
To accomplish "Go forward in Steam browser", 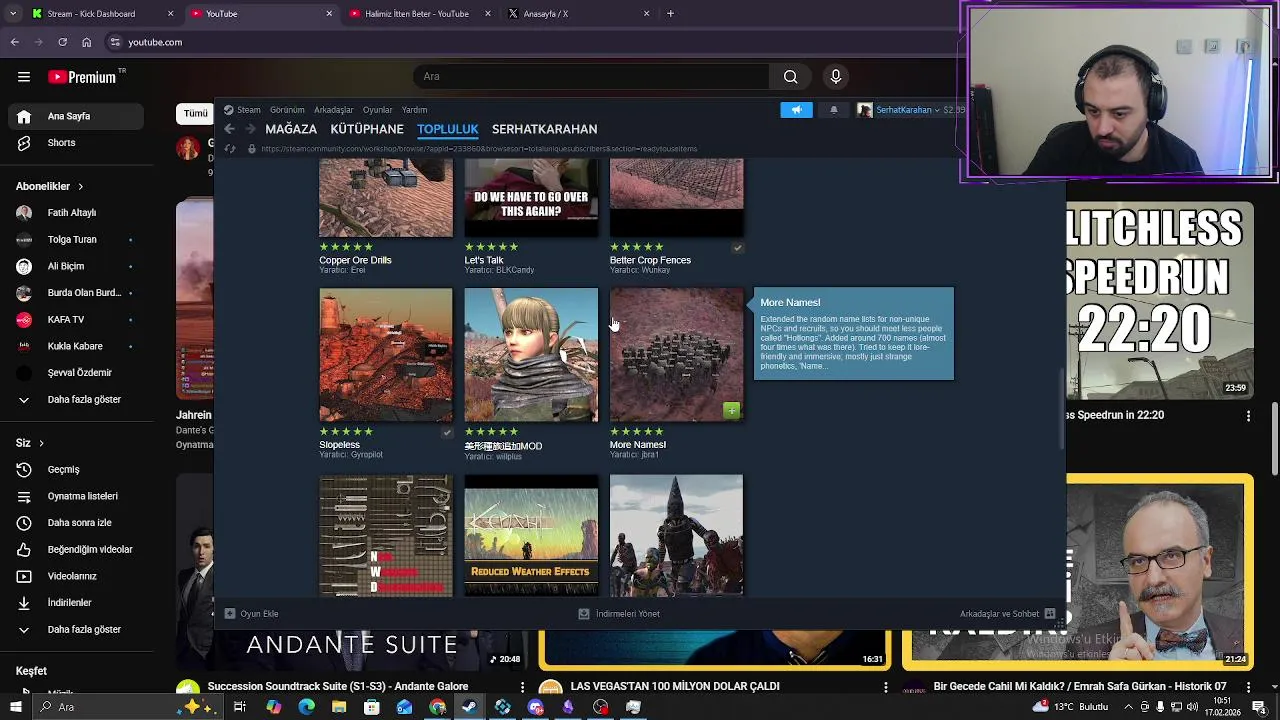I will pyautogui.click(x=250, y=129).
